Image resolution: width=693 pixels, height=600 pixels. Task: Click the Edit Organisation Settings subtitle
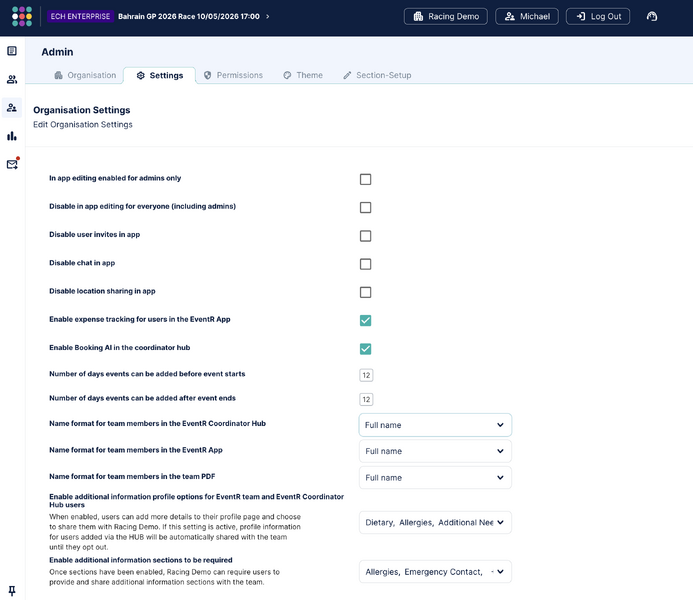pyautogui.click(x=83, y=125)
